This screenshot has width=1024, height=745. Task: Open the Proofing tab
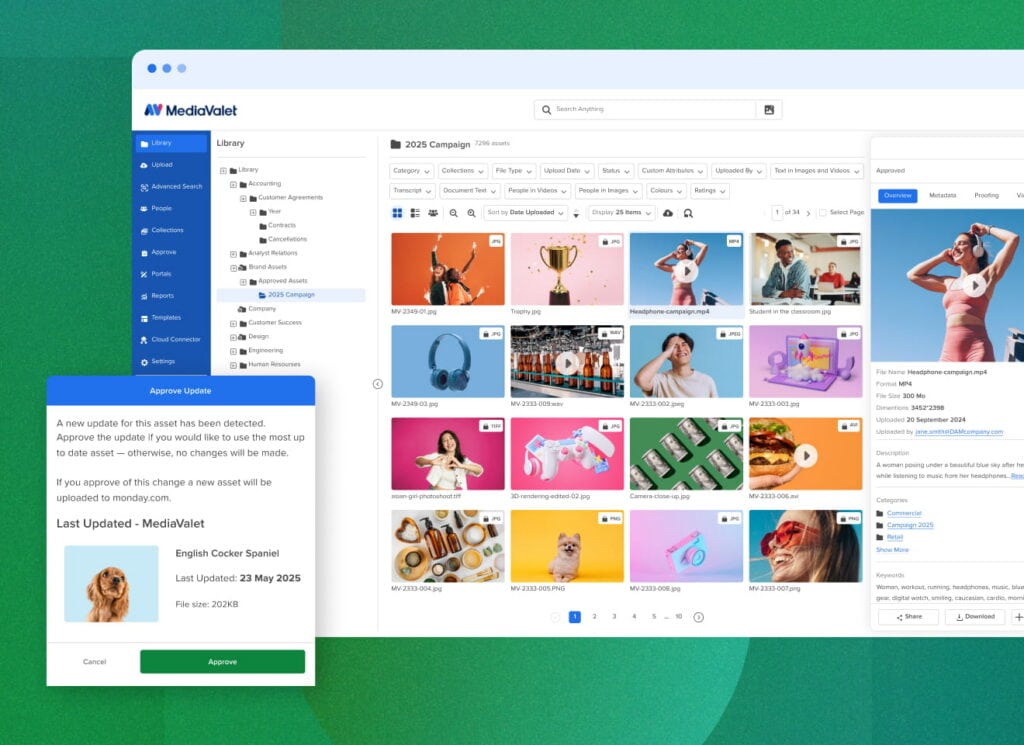coord(988,196)
